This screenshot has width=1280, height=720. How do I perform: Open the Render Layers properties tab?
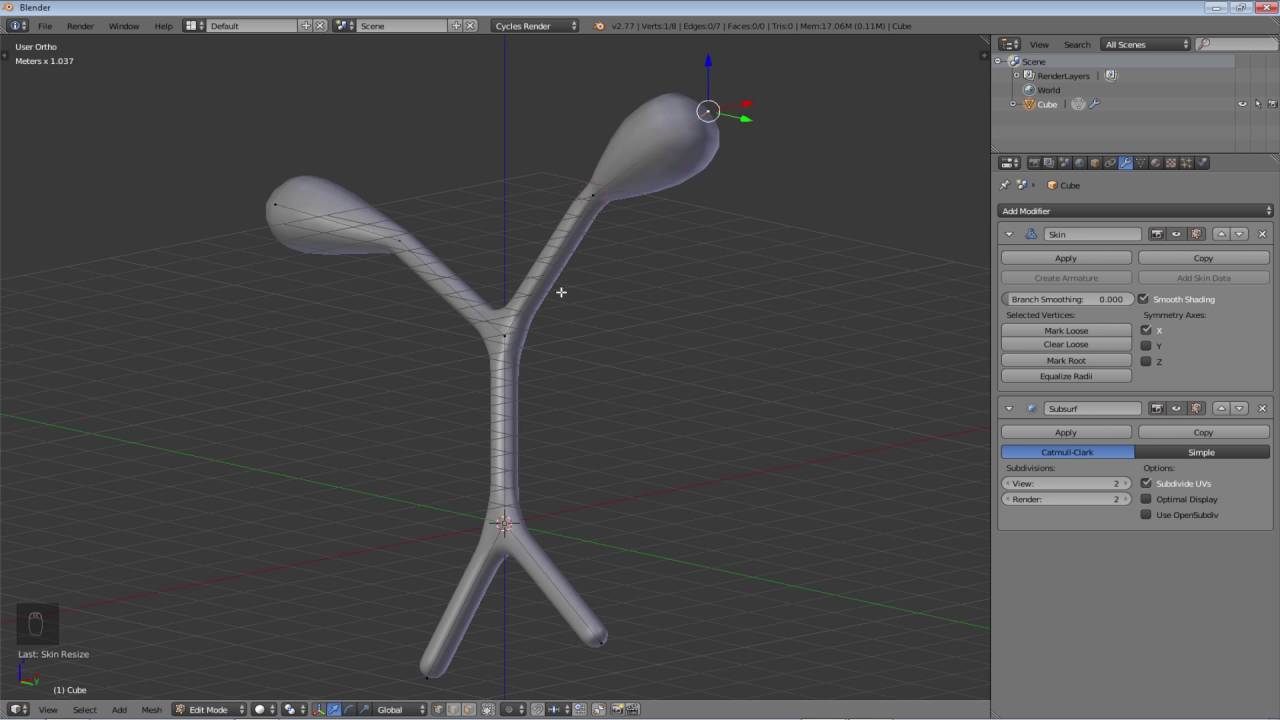point(1048,163)
